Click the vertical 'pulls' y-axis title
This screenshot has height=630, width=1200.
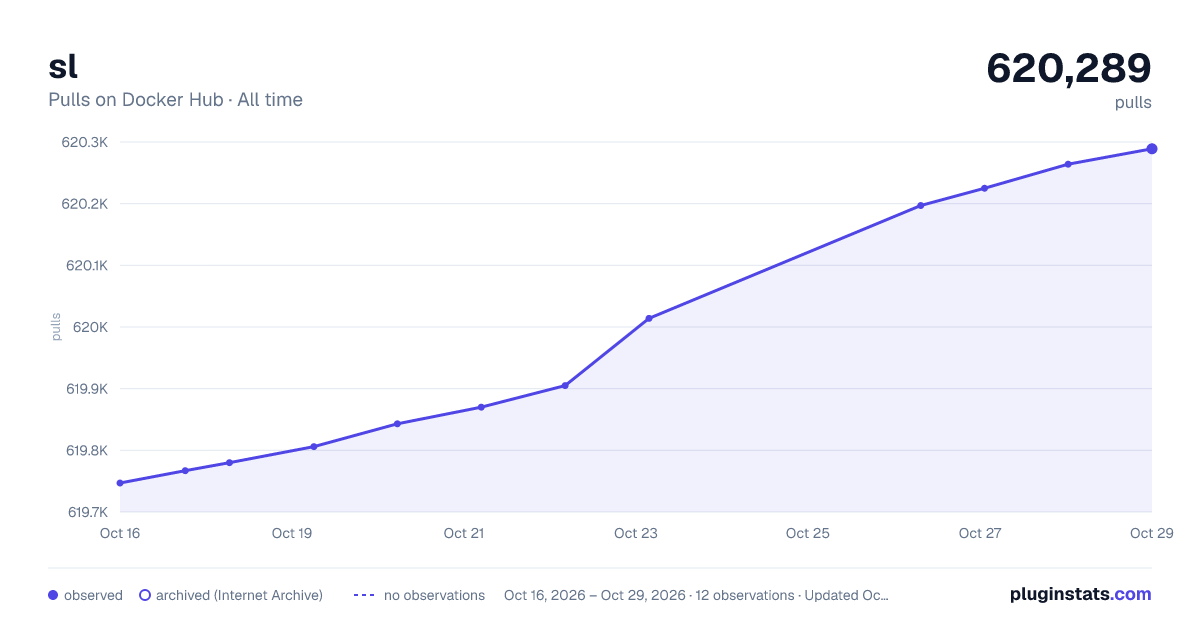(x=56, y=327)
